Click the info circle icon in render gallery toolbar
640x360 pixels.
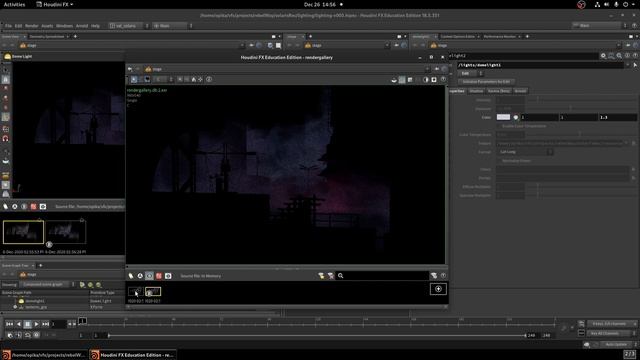click(x=209, y=80)
